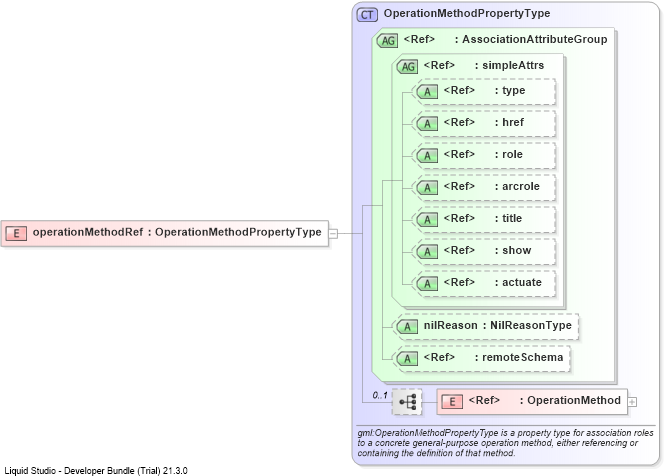This screenshot has height=476, width=664.
Task: Select the ': remoteSchema' label
Action: [519, 357]
